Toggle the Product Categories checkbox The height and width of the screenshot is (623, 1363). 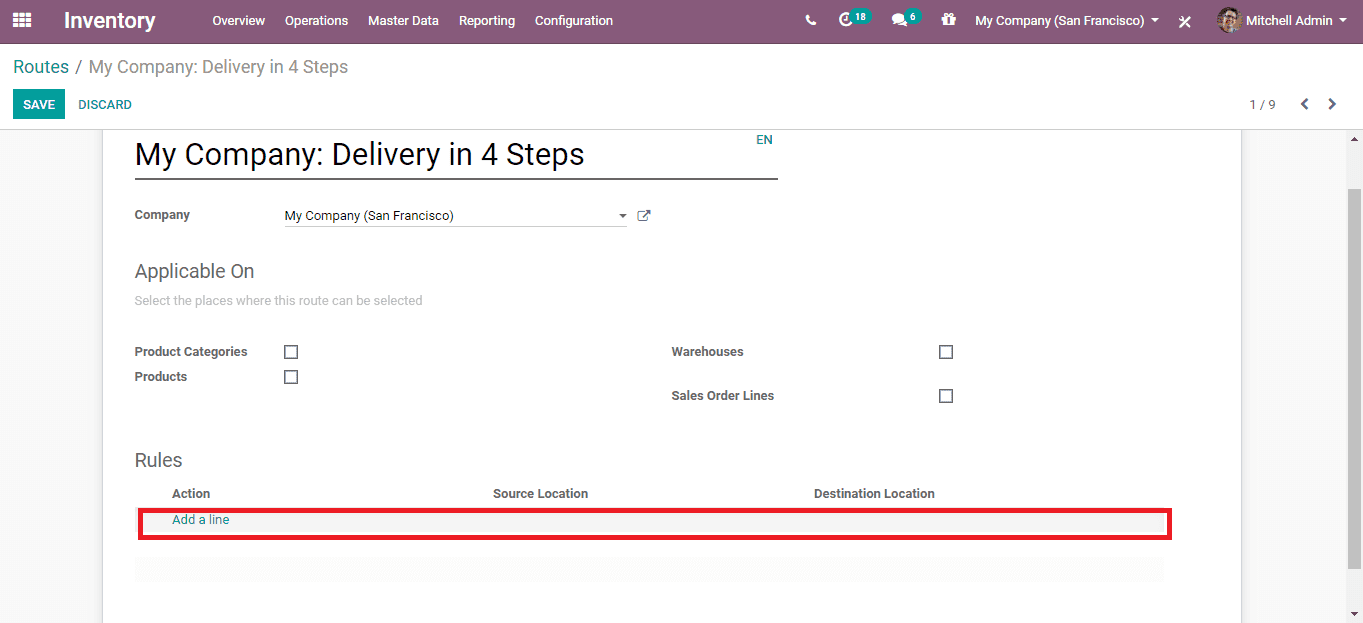click(291, 352)
